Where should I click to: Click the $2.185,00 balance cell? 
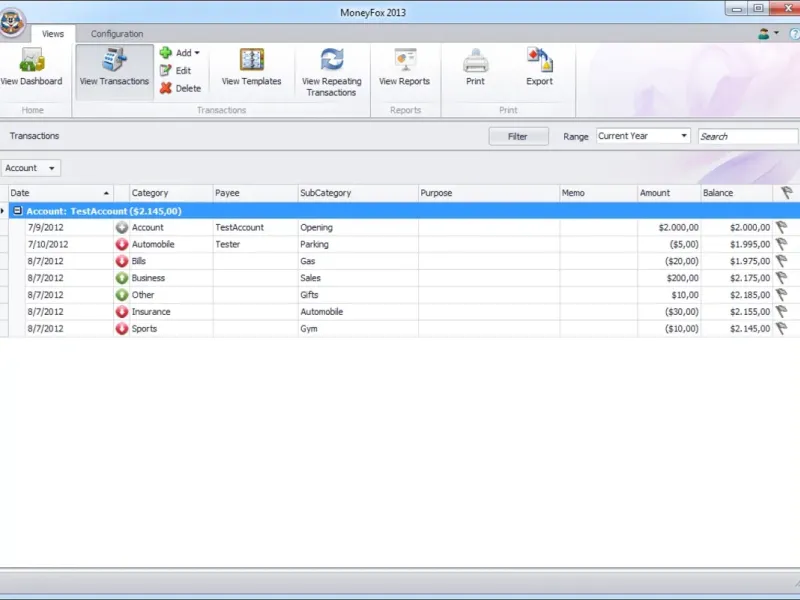coord(736,295)
